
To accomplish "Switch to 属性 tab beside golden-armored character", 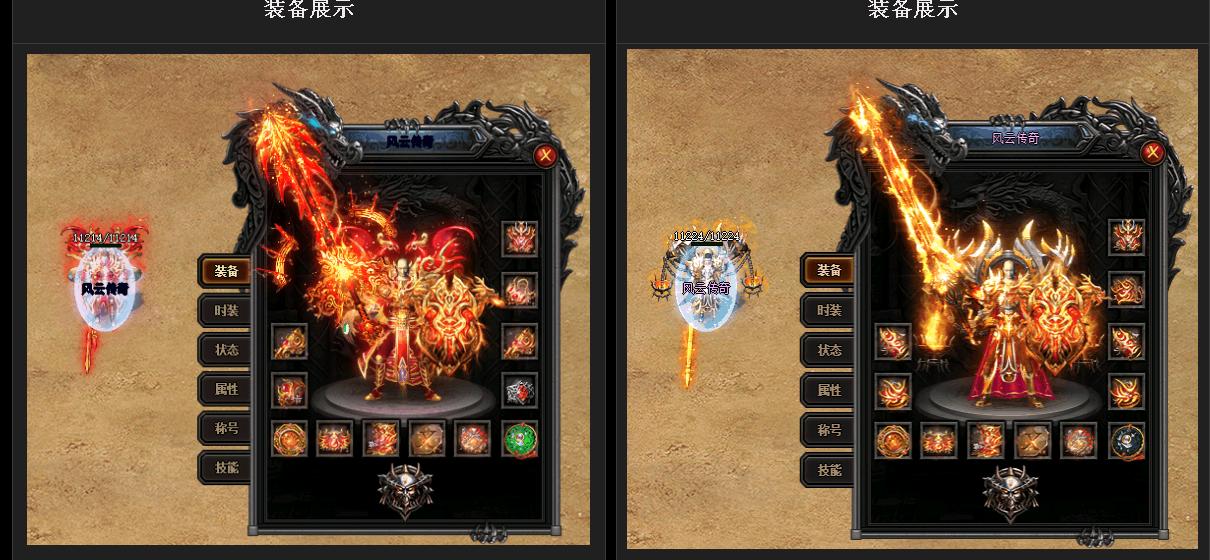I will click(828, 390).
